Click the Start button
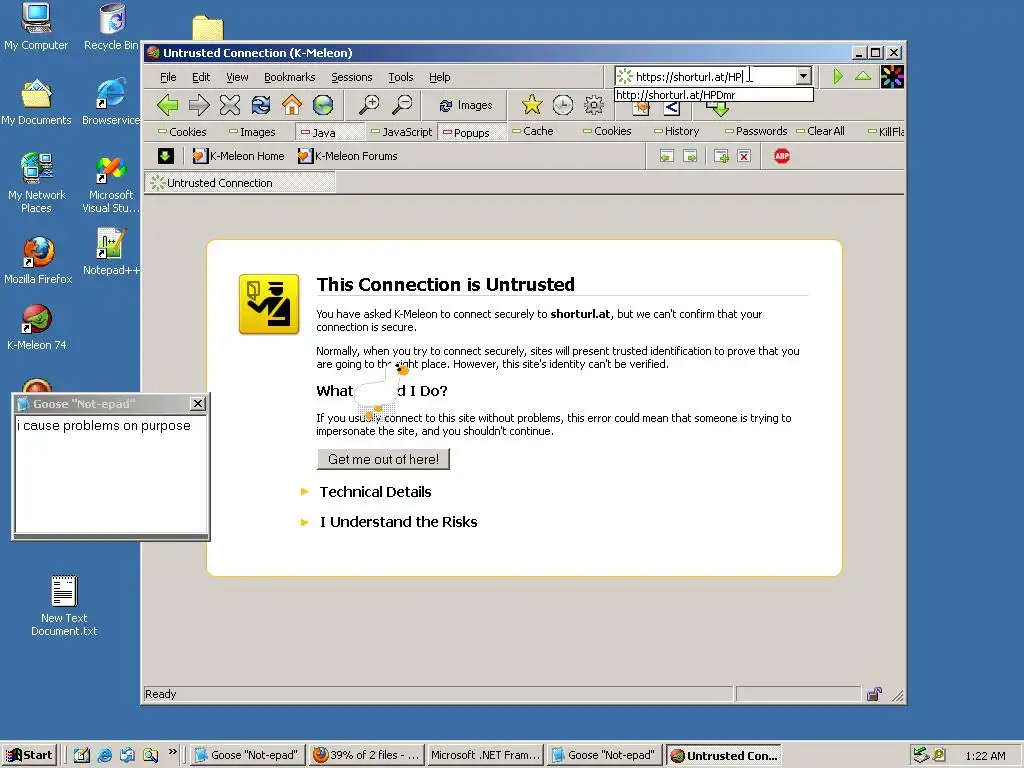Screen dimensions: 1024x768 coord(29,755)
